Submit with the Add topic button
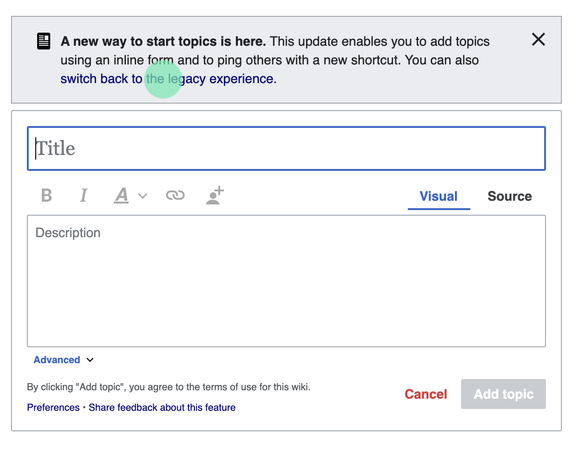Viewport: 571px width, 450px height. click(x=503, y=394)
